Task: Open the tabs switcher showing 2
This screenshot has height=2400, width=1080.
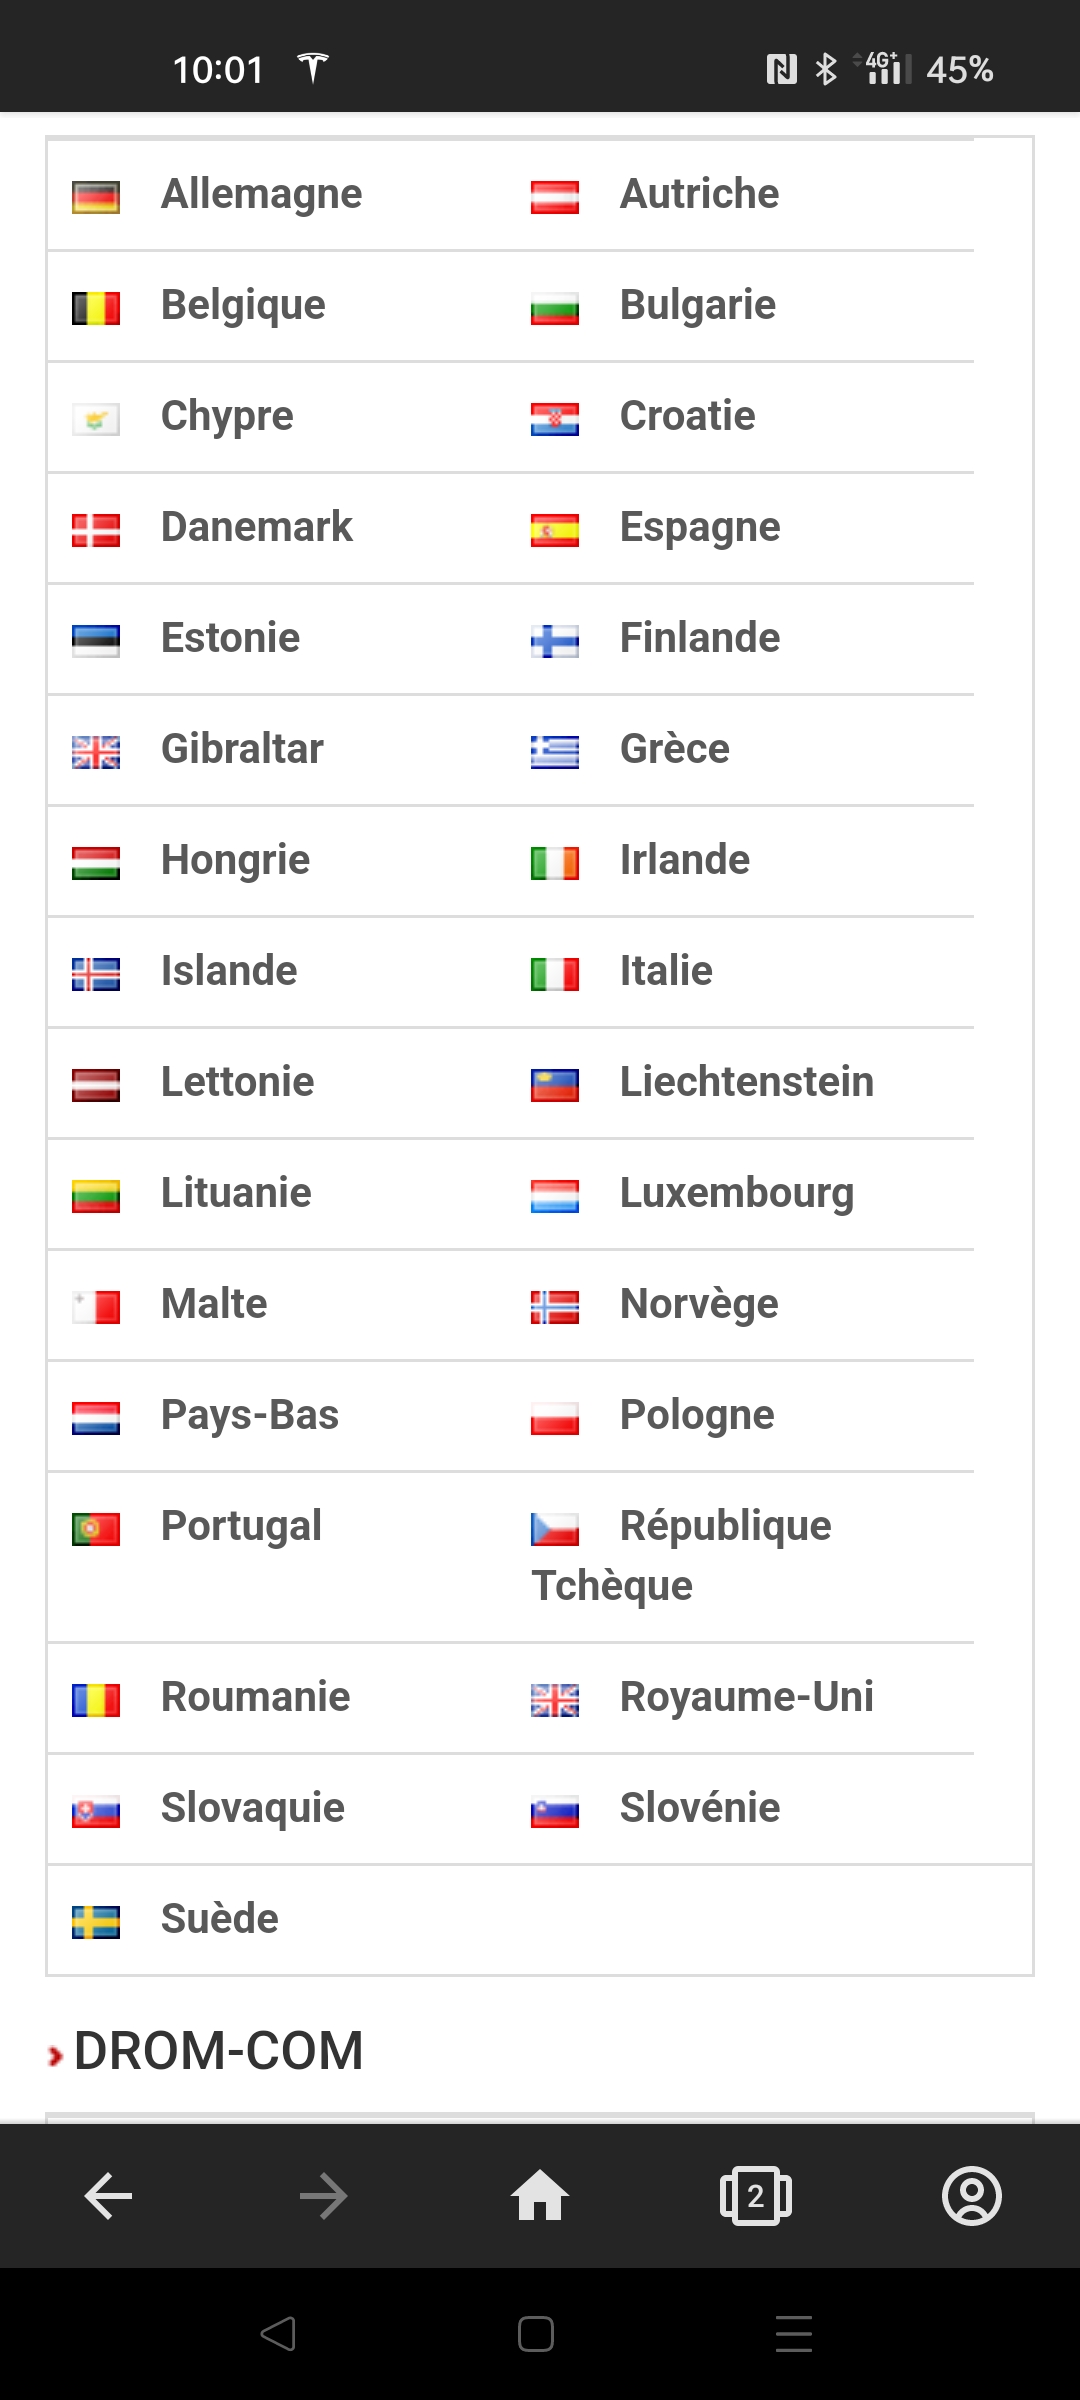Action: pos(756,2196)
